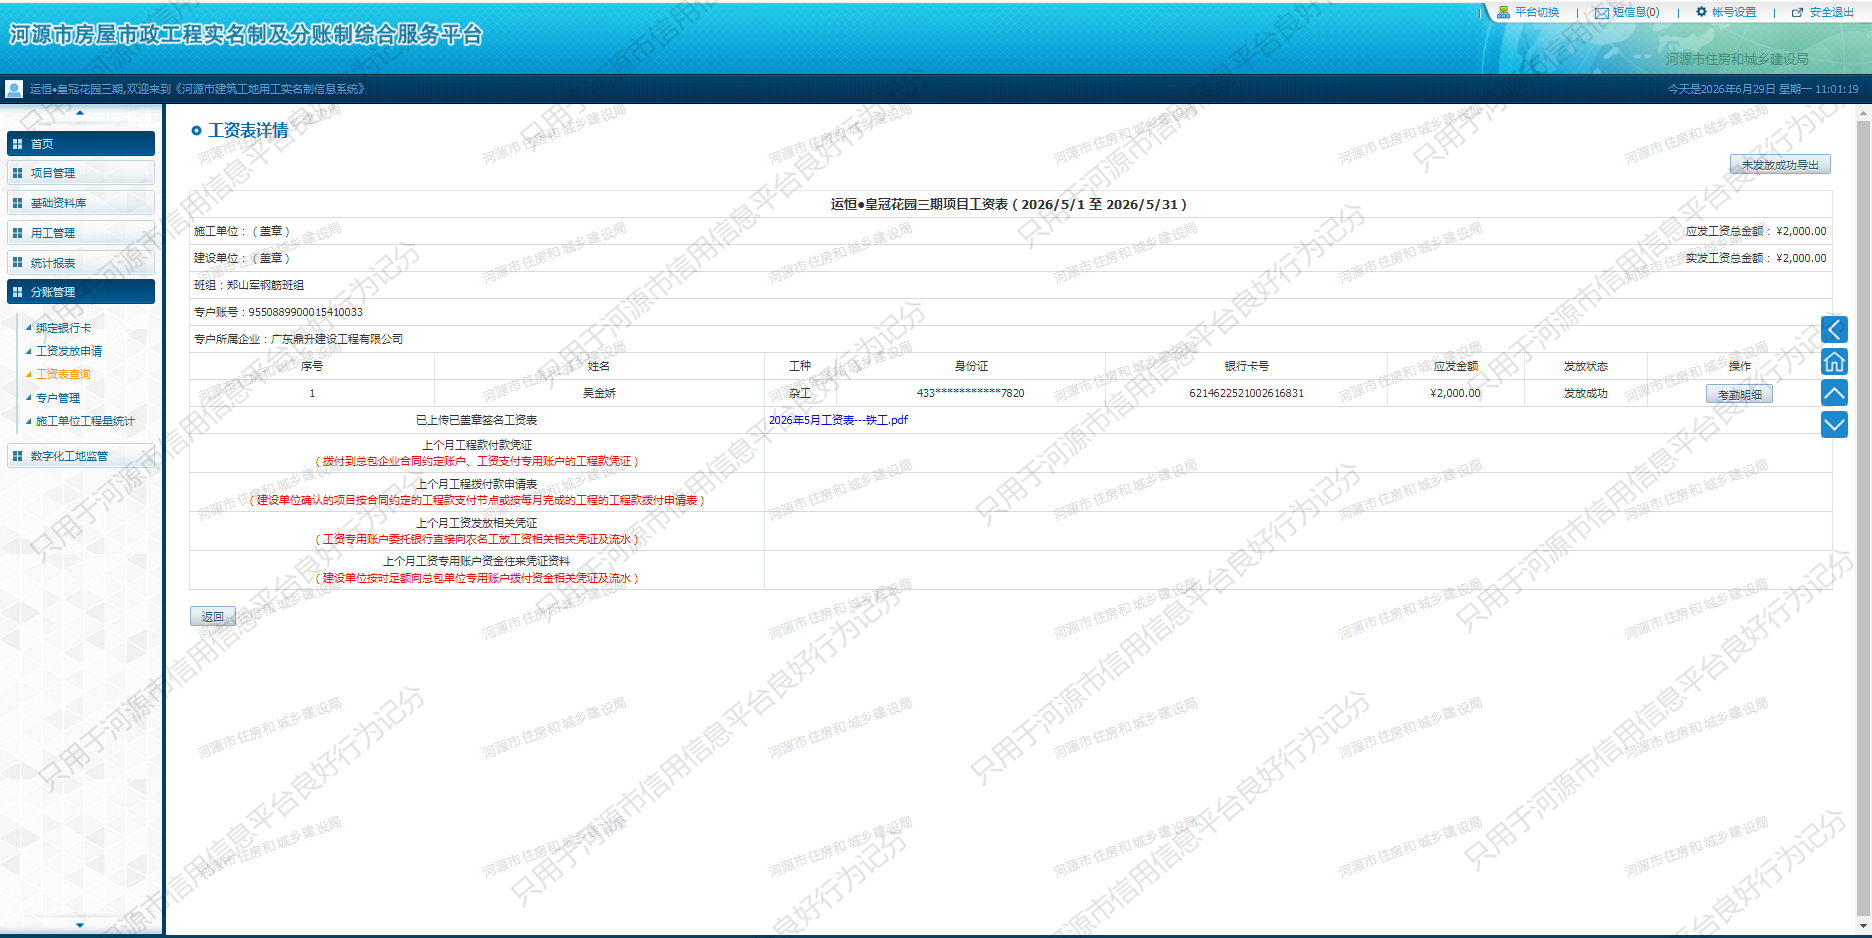
Task: Click the 工种 column header
Action: tap(799, 366)
